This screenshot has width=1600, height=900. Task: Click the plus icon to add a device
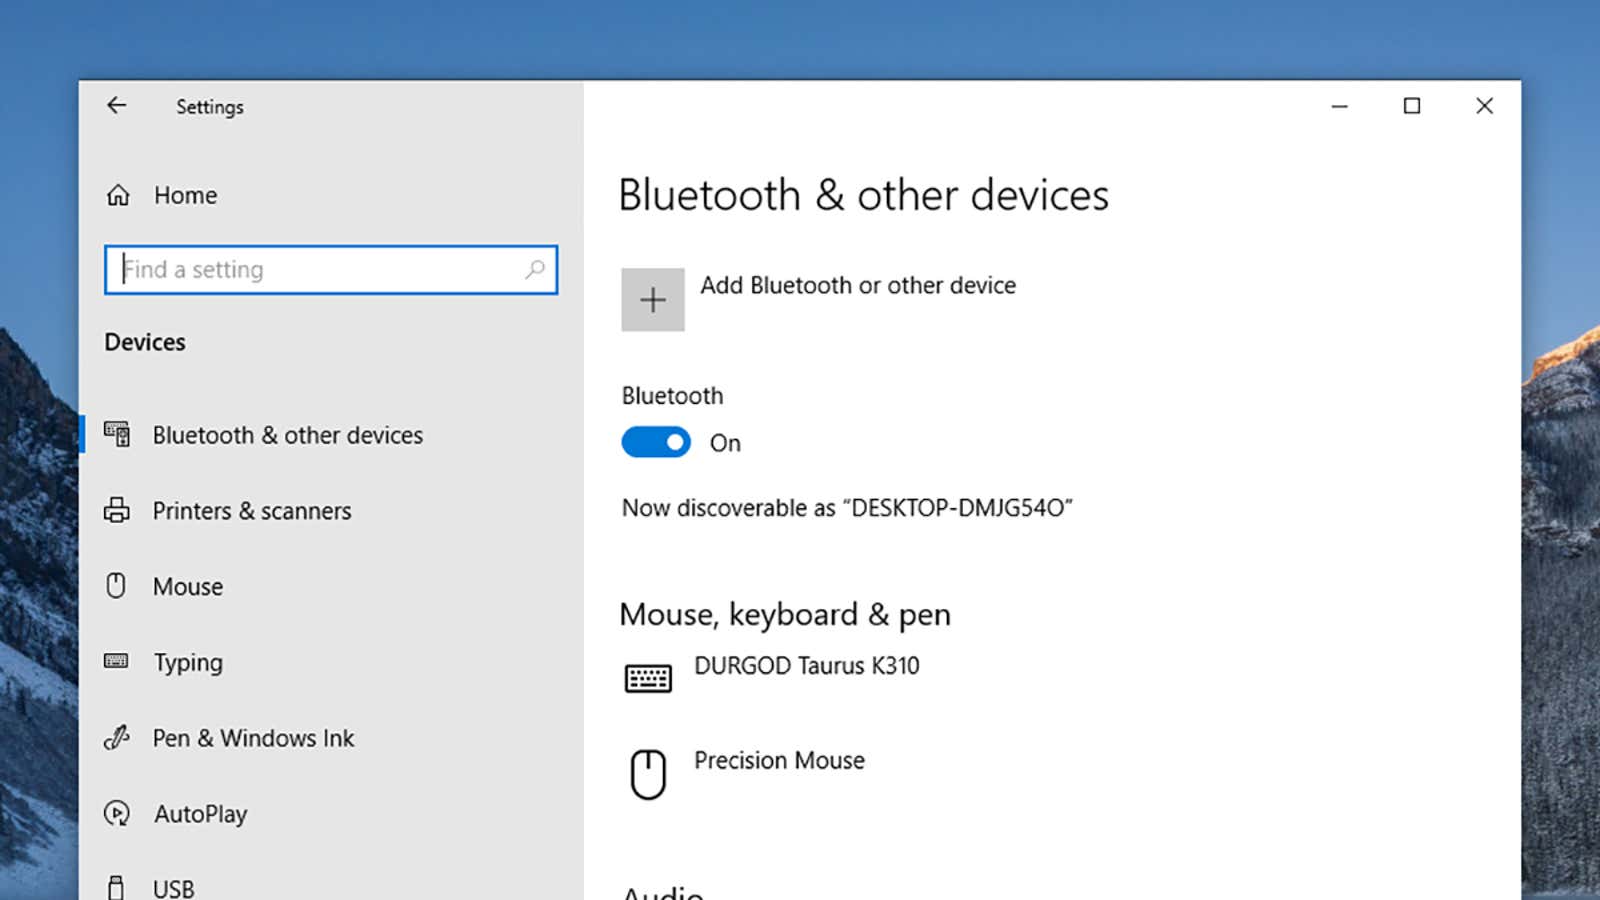point(652,298)
